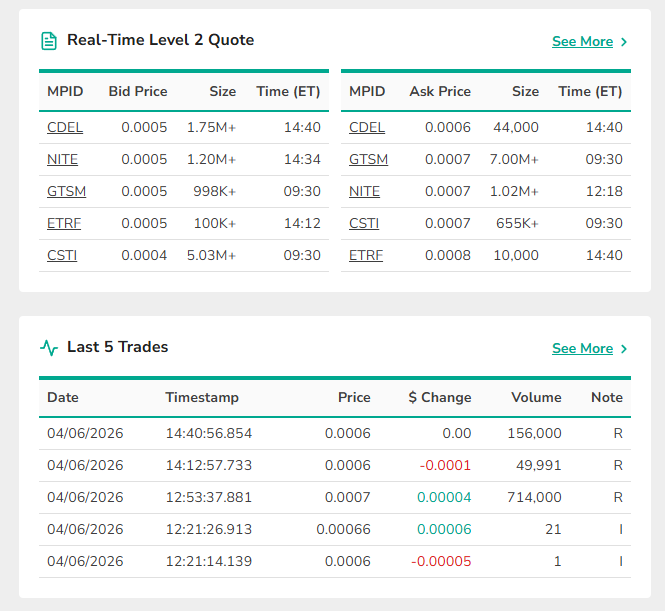Click the Real-Time Level 2 Quote heading

(160, 40)
